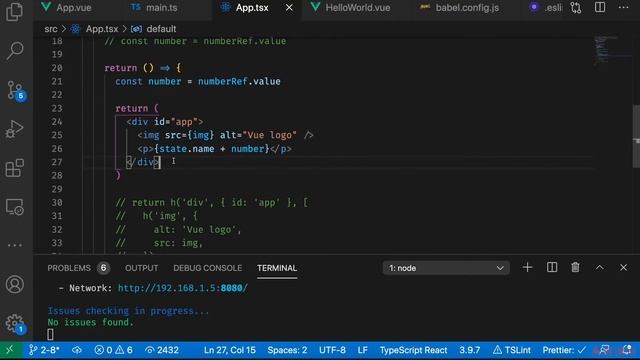This screenshot has width=640, height=360.
Task: Select TypeScript version 3.9.7
Action: (x=469, y=350)
